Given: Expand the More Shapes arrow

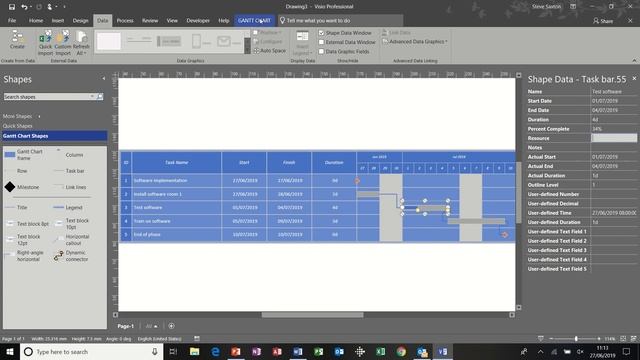Looking at the screenshot, I should (x=39, y=116).
